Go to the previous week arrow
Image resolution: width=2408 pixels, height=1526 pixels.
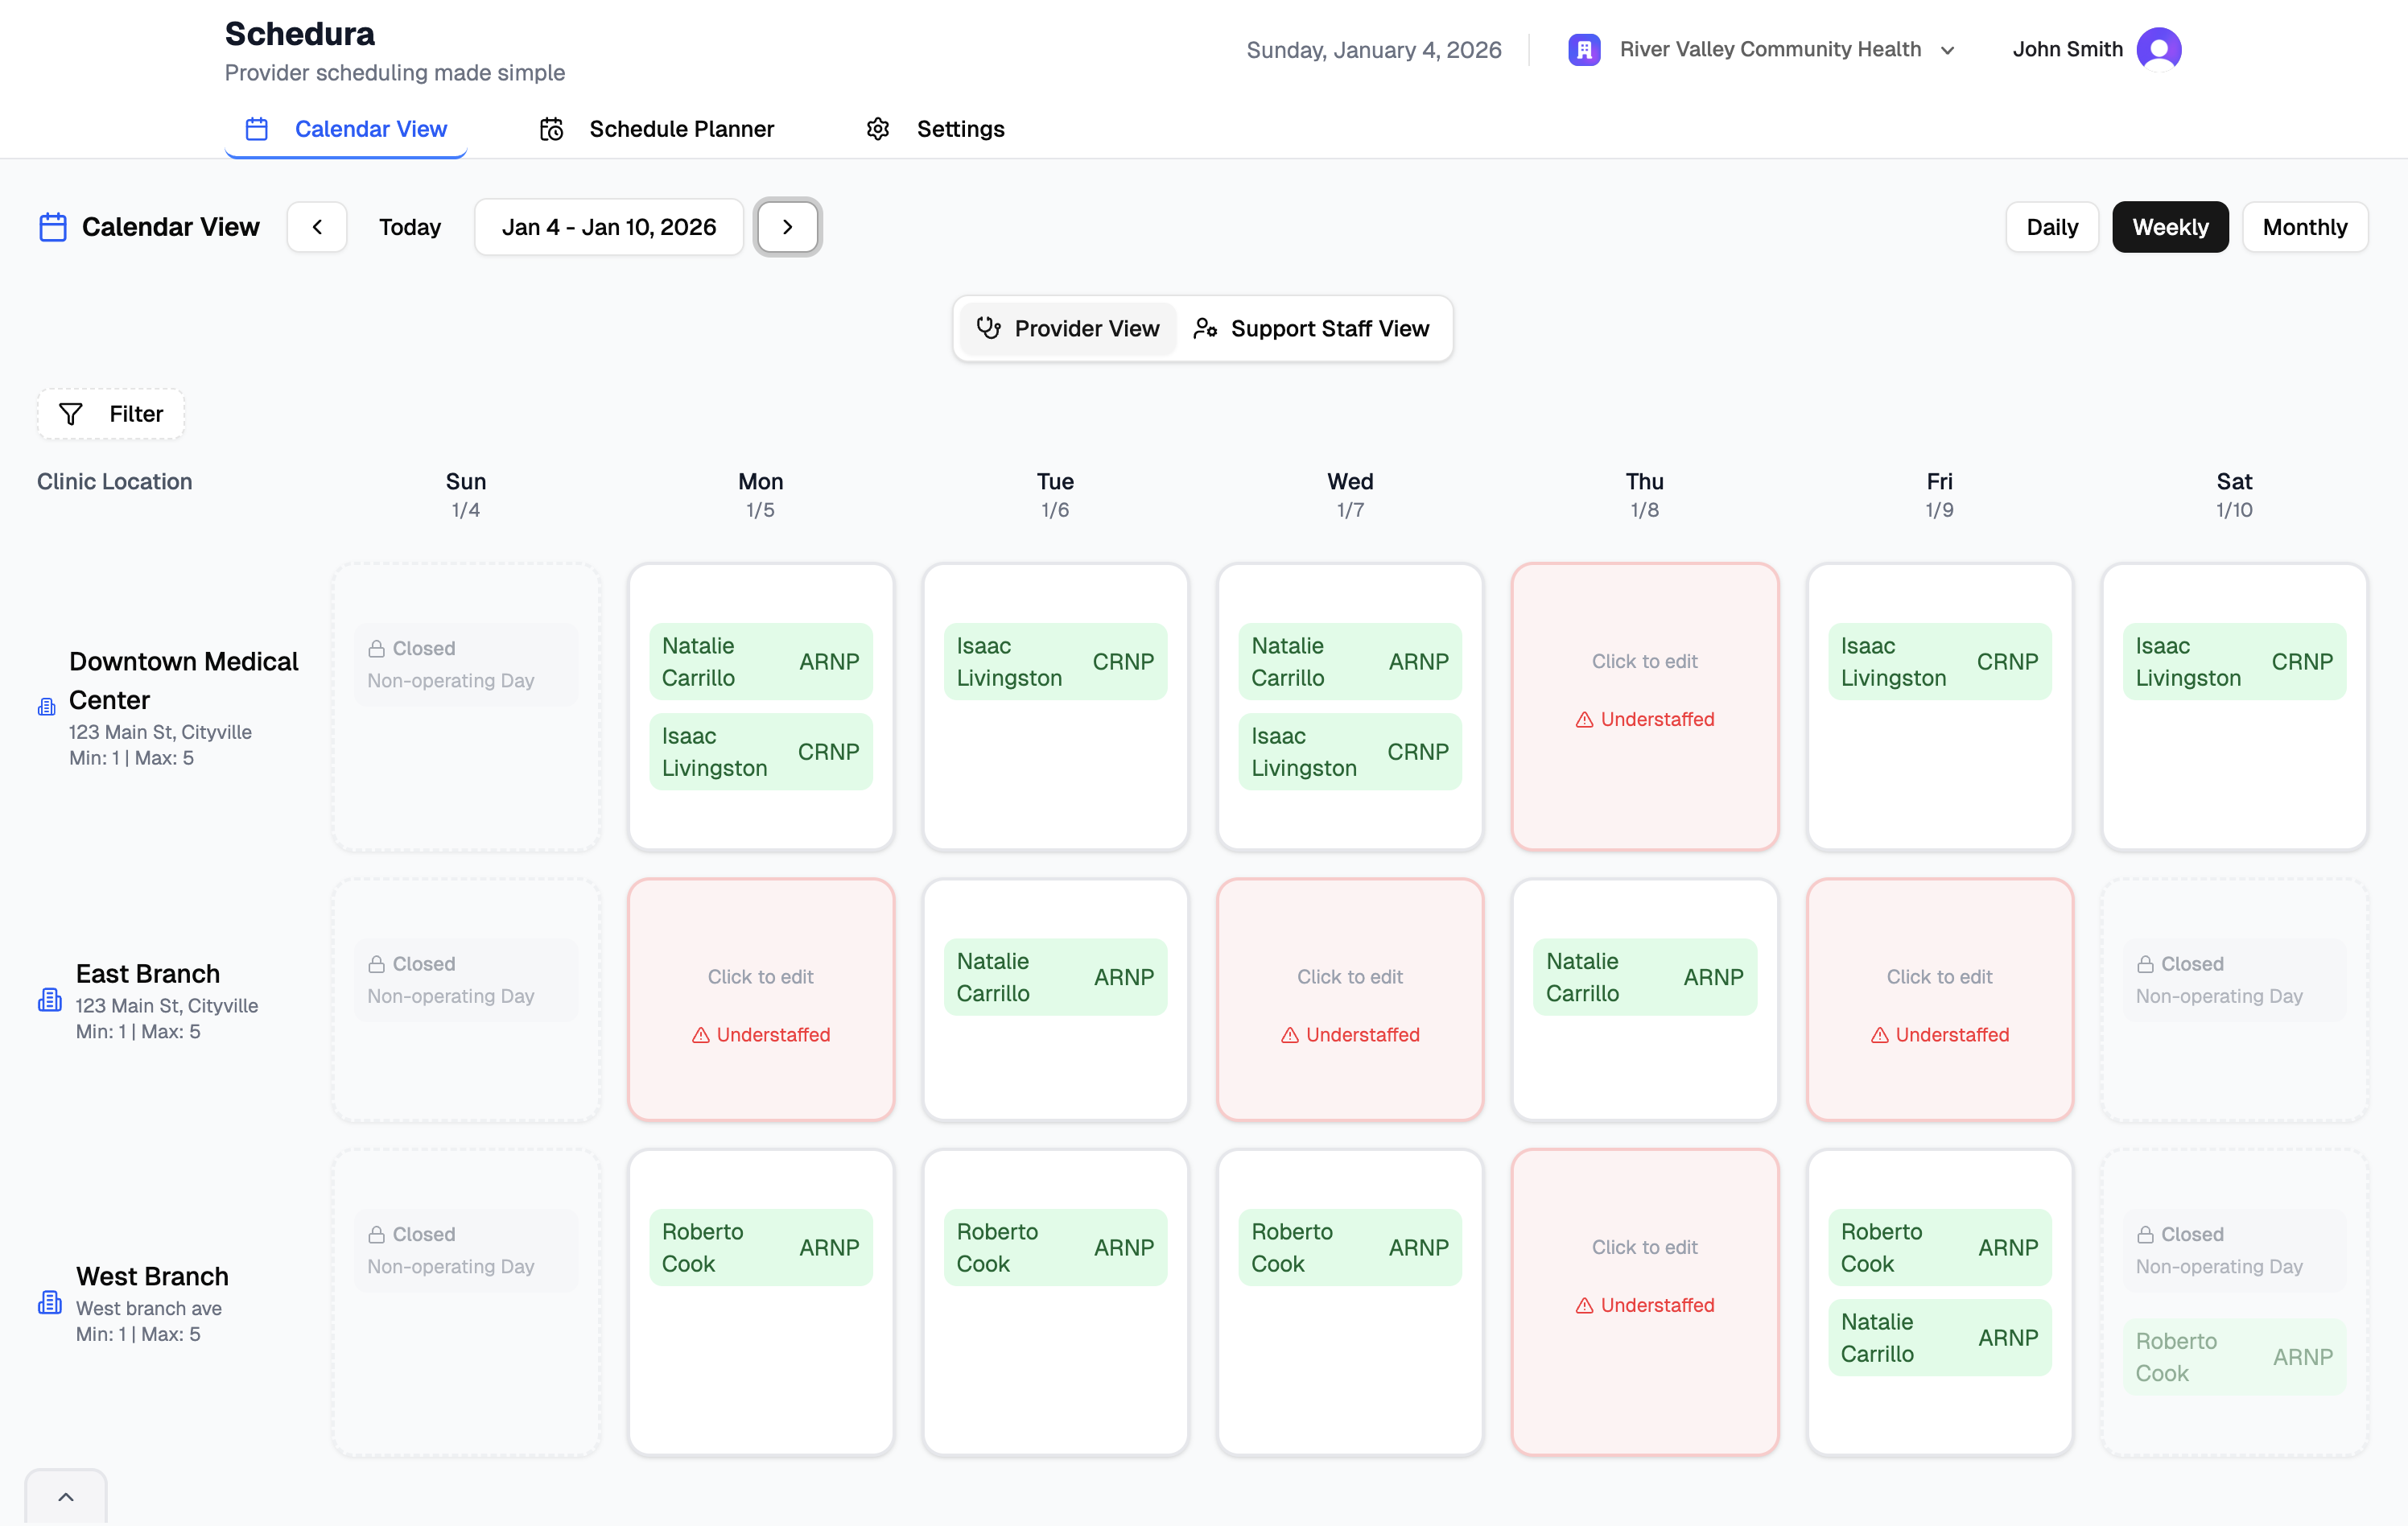coord(317,227)
